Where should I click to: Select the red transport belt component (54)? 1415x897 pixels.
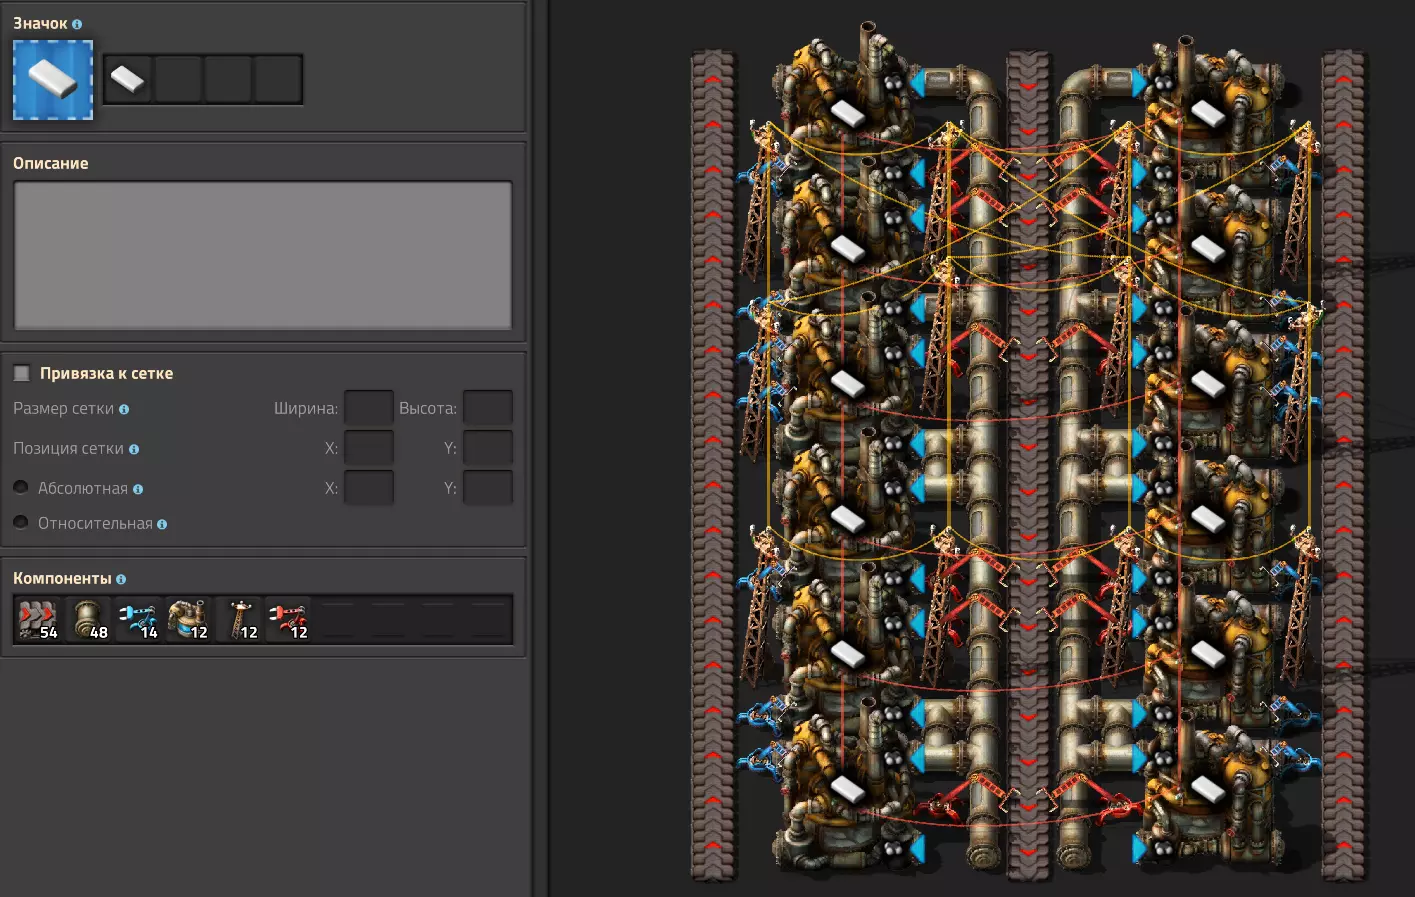coord(38,620)
